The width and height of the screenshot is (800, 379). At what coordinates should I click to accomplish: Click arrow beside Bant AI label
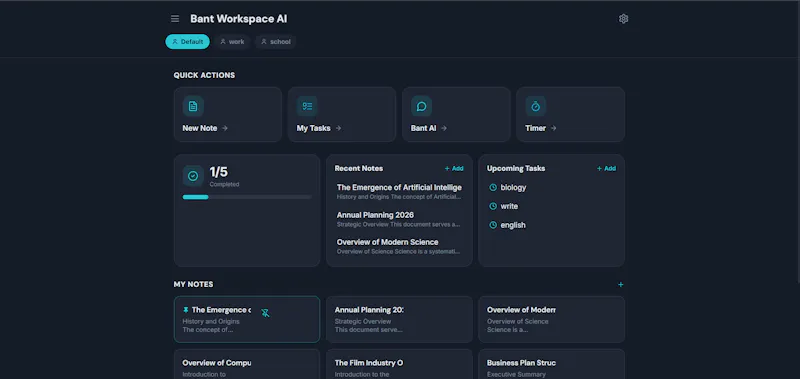coord(444,129)
